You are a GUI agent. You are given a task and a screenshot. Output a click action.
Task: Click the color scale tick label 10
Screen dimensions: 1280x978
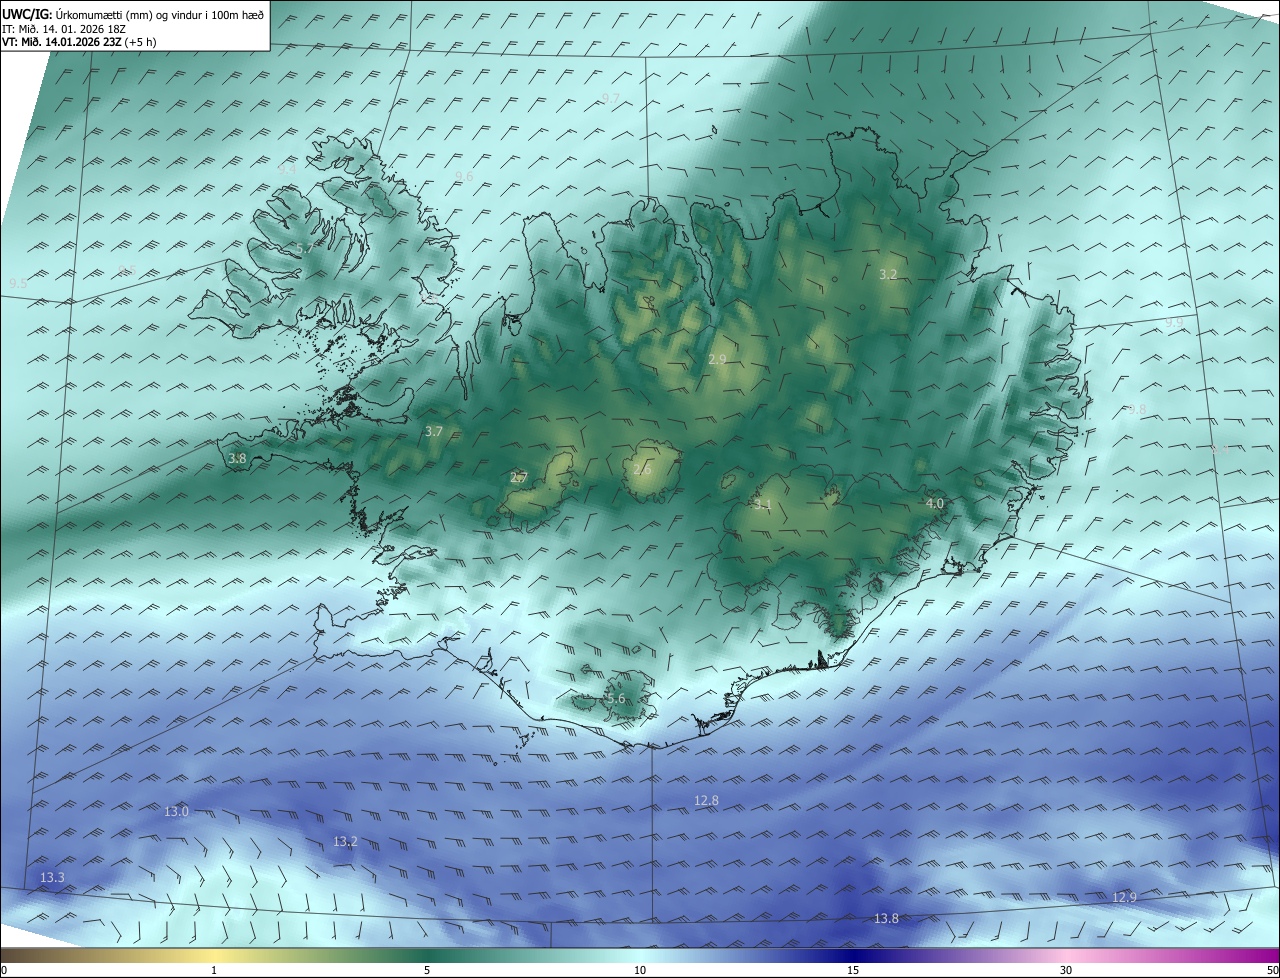[640, 970]
